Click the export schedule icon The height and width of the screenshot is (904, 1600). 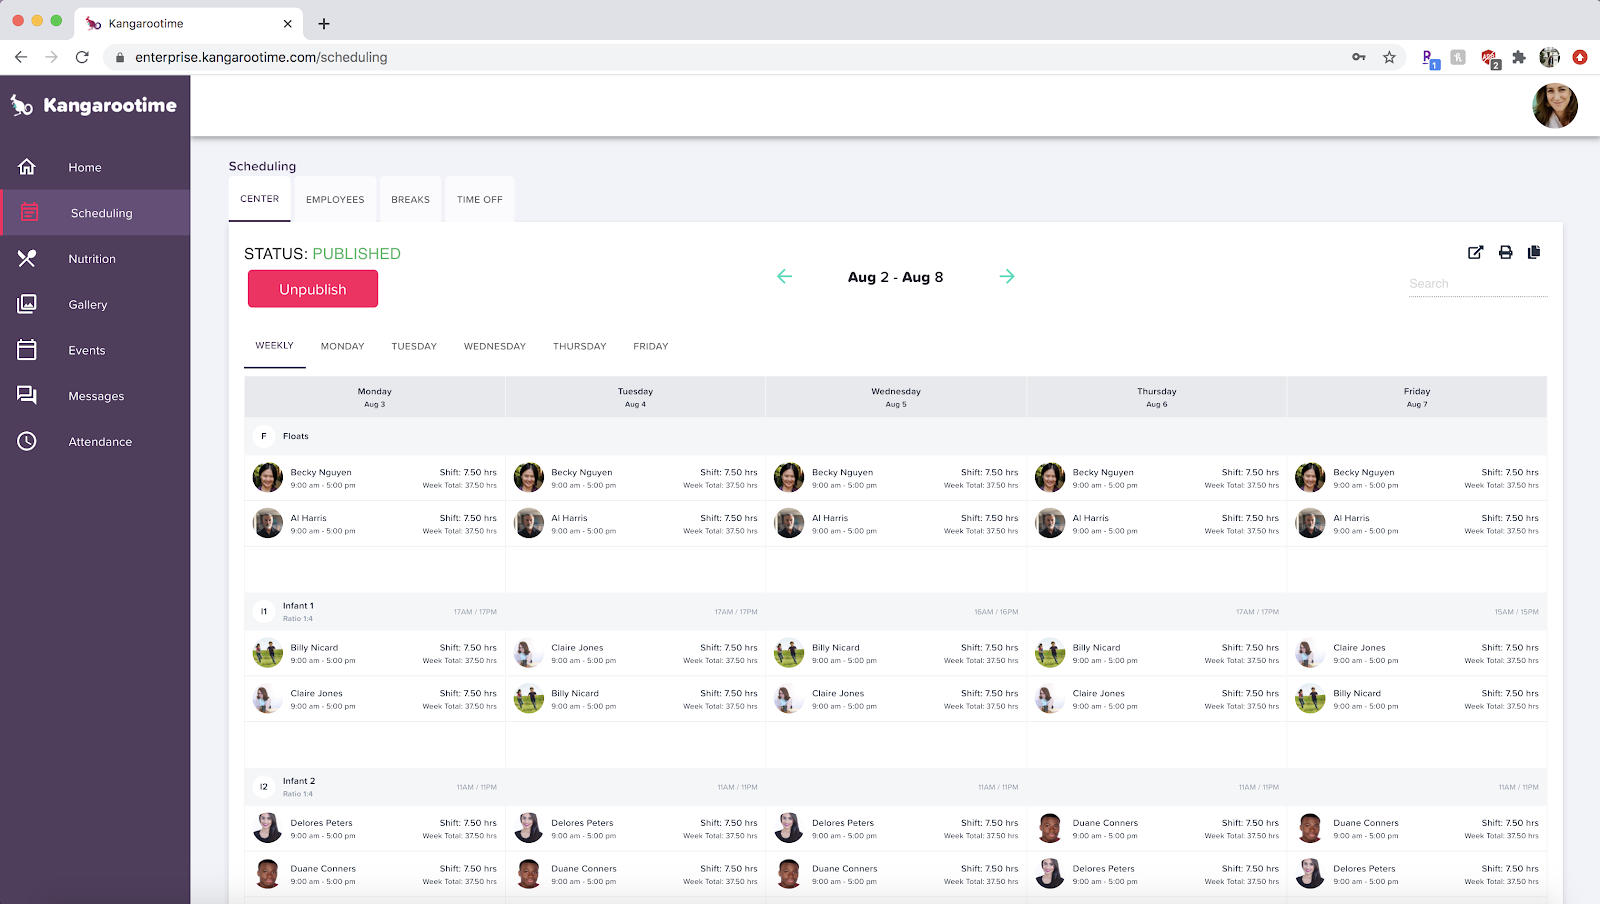coord(1475,253)
